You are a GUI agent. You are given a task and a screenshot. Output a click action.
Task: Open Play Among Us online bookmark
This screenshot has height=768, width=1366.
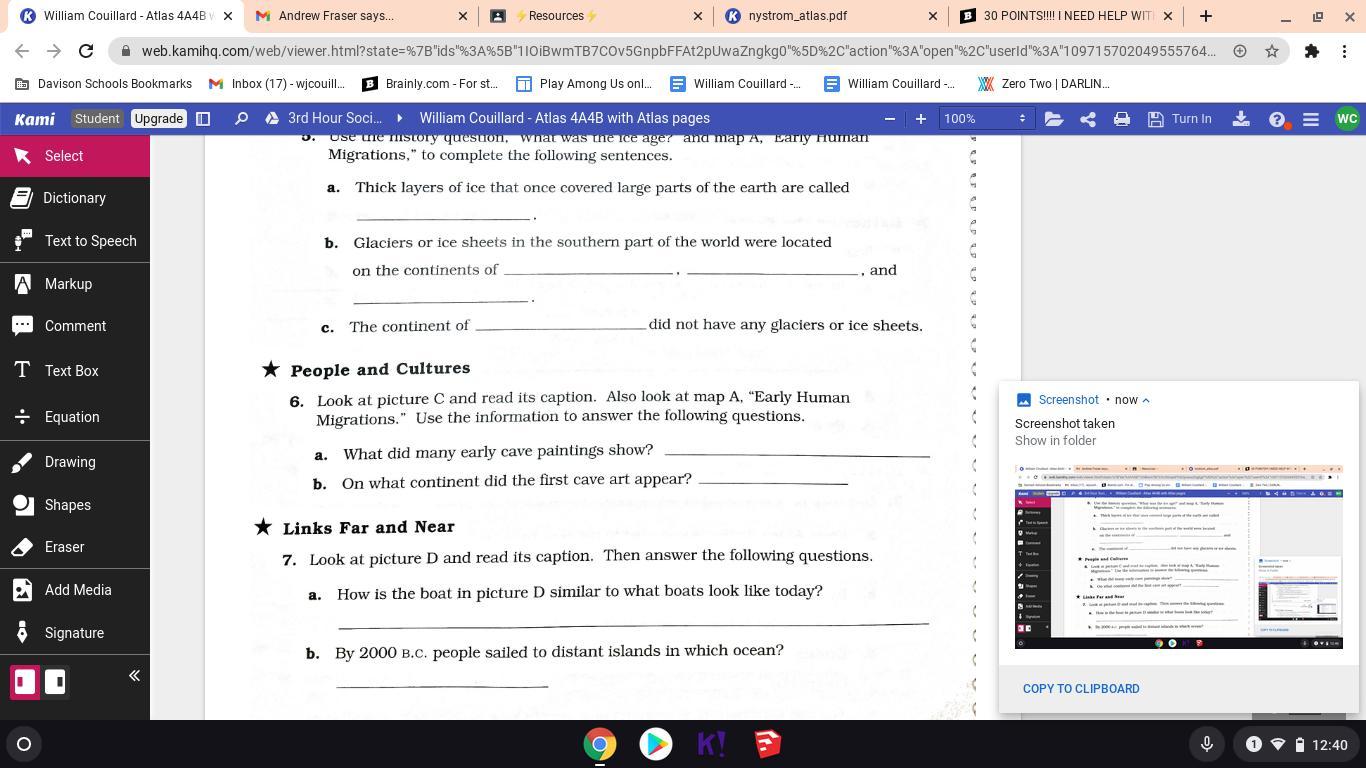coord(584,84)
